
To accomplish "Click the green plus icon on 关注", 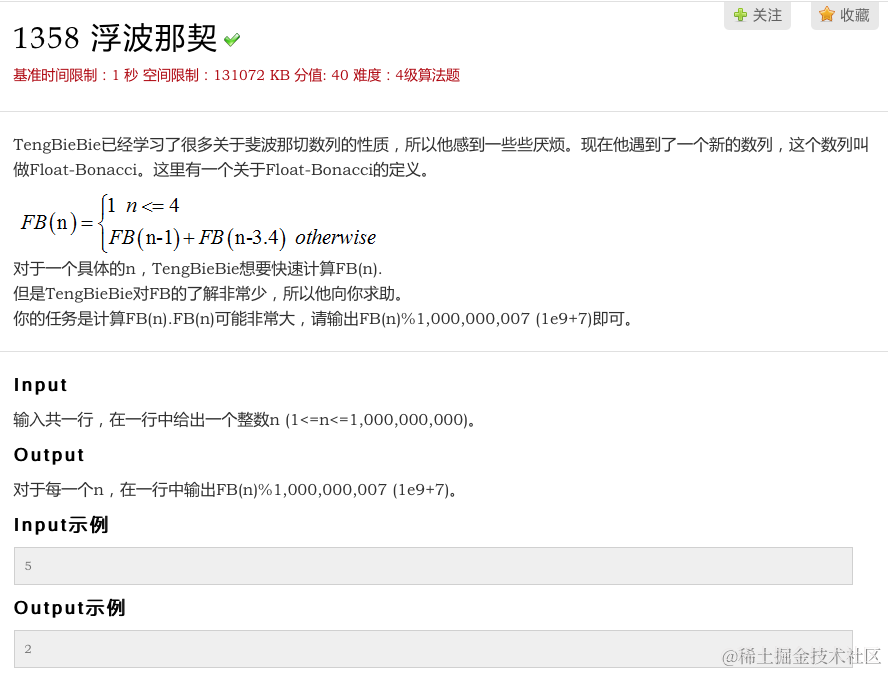I will (x=740, y=15).
